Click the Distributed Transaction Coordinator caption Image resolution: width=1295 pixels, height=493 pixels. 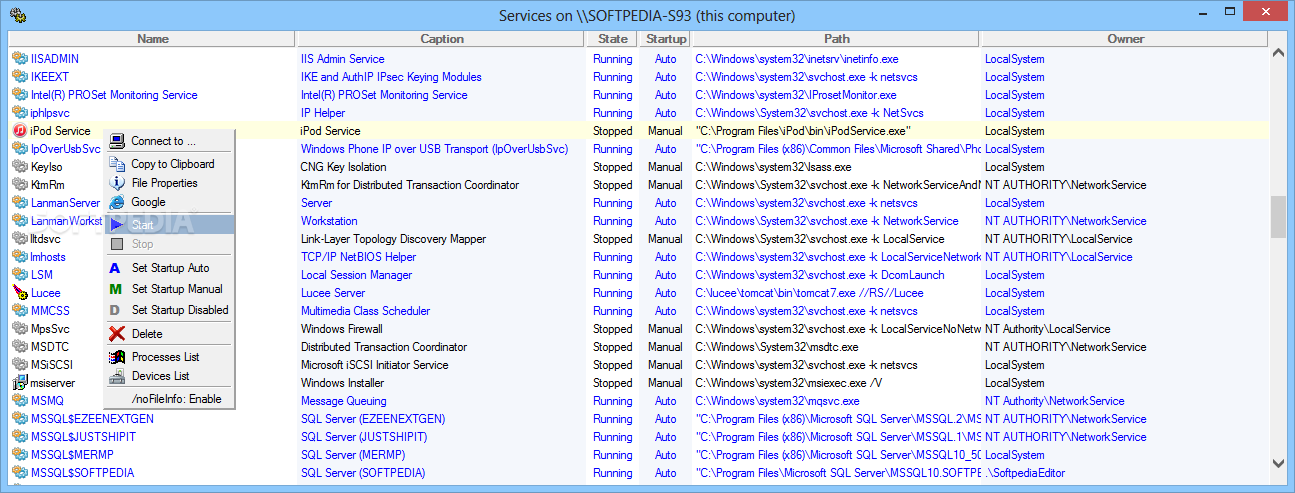[384, 347]
